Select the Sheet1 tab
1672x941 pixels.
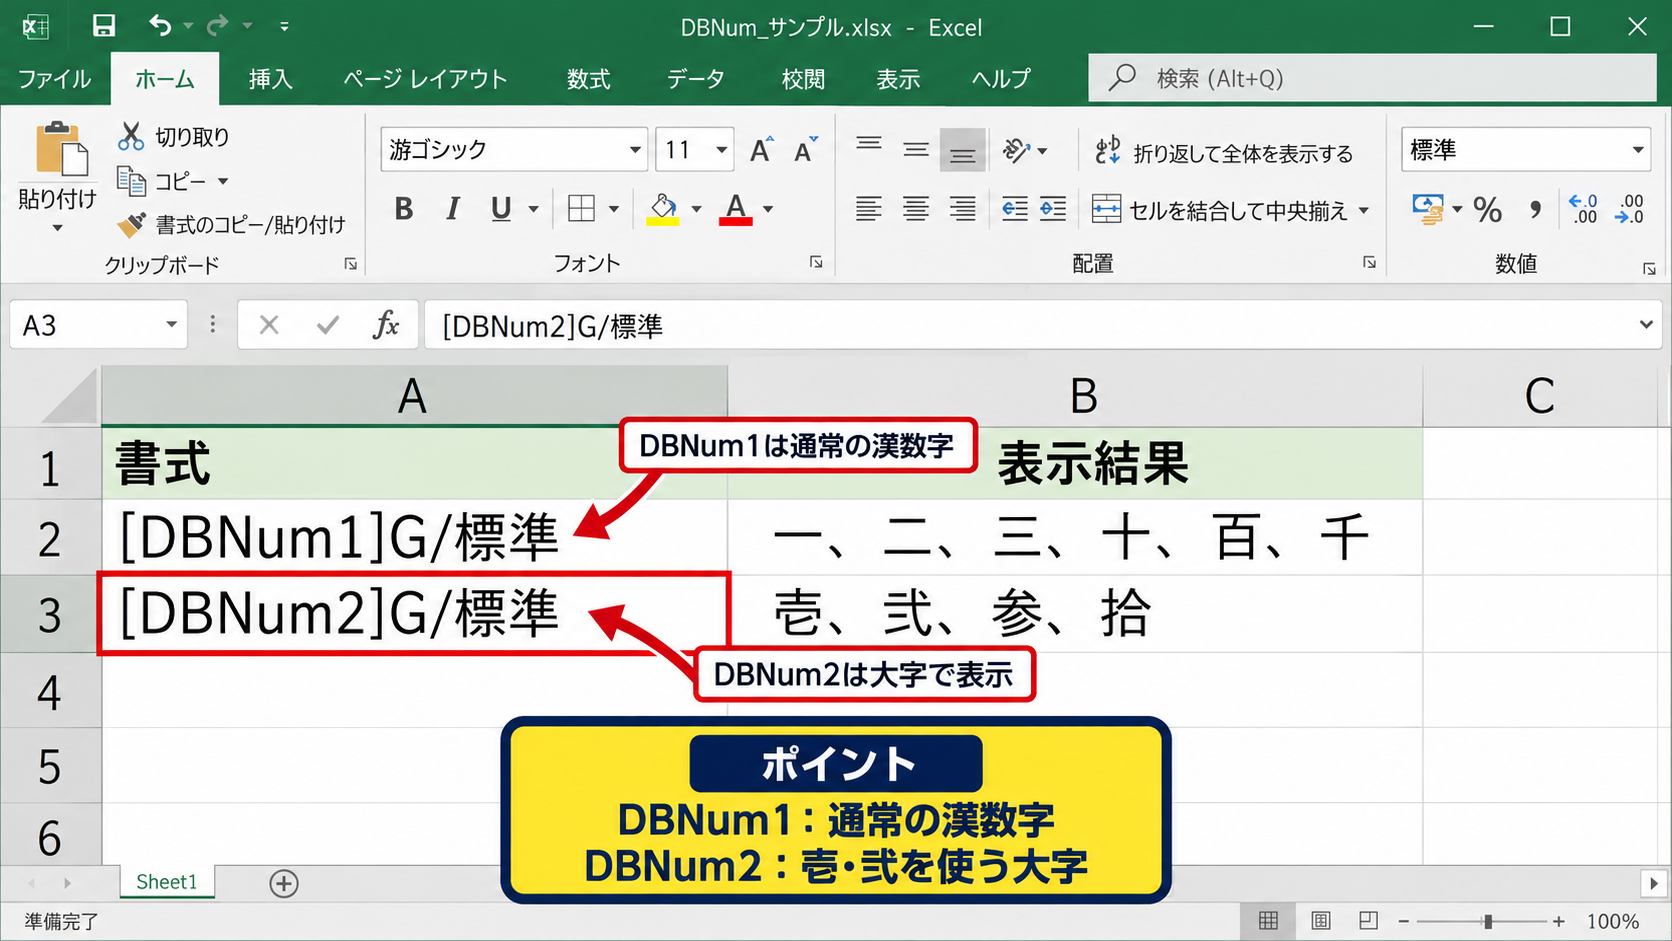tap(166, 882)
